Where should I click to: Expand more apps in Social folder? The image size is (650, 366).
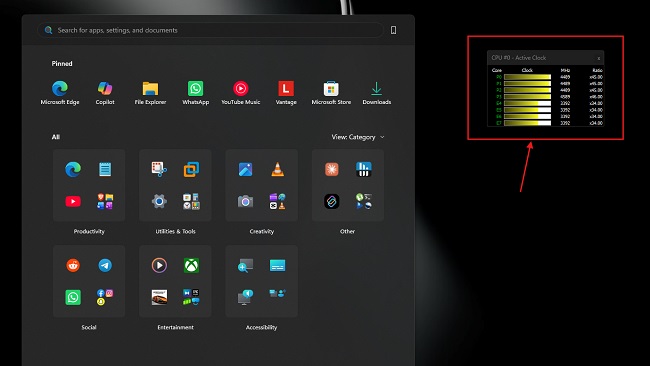tap(105, 297)
